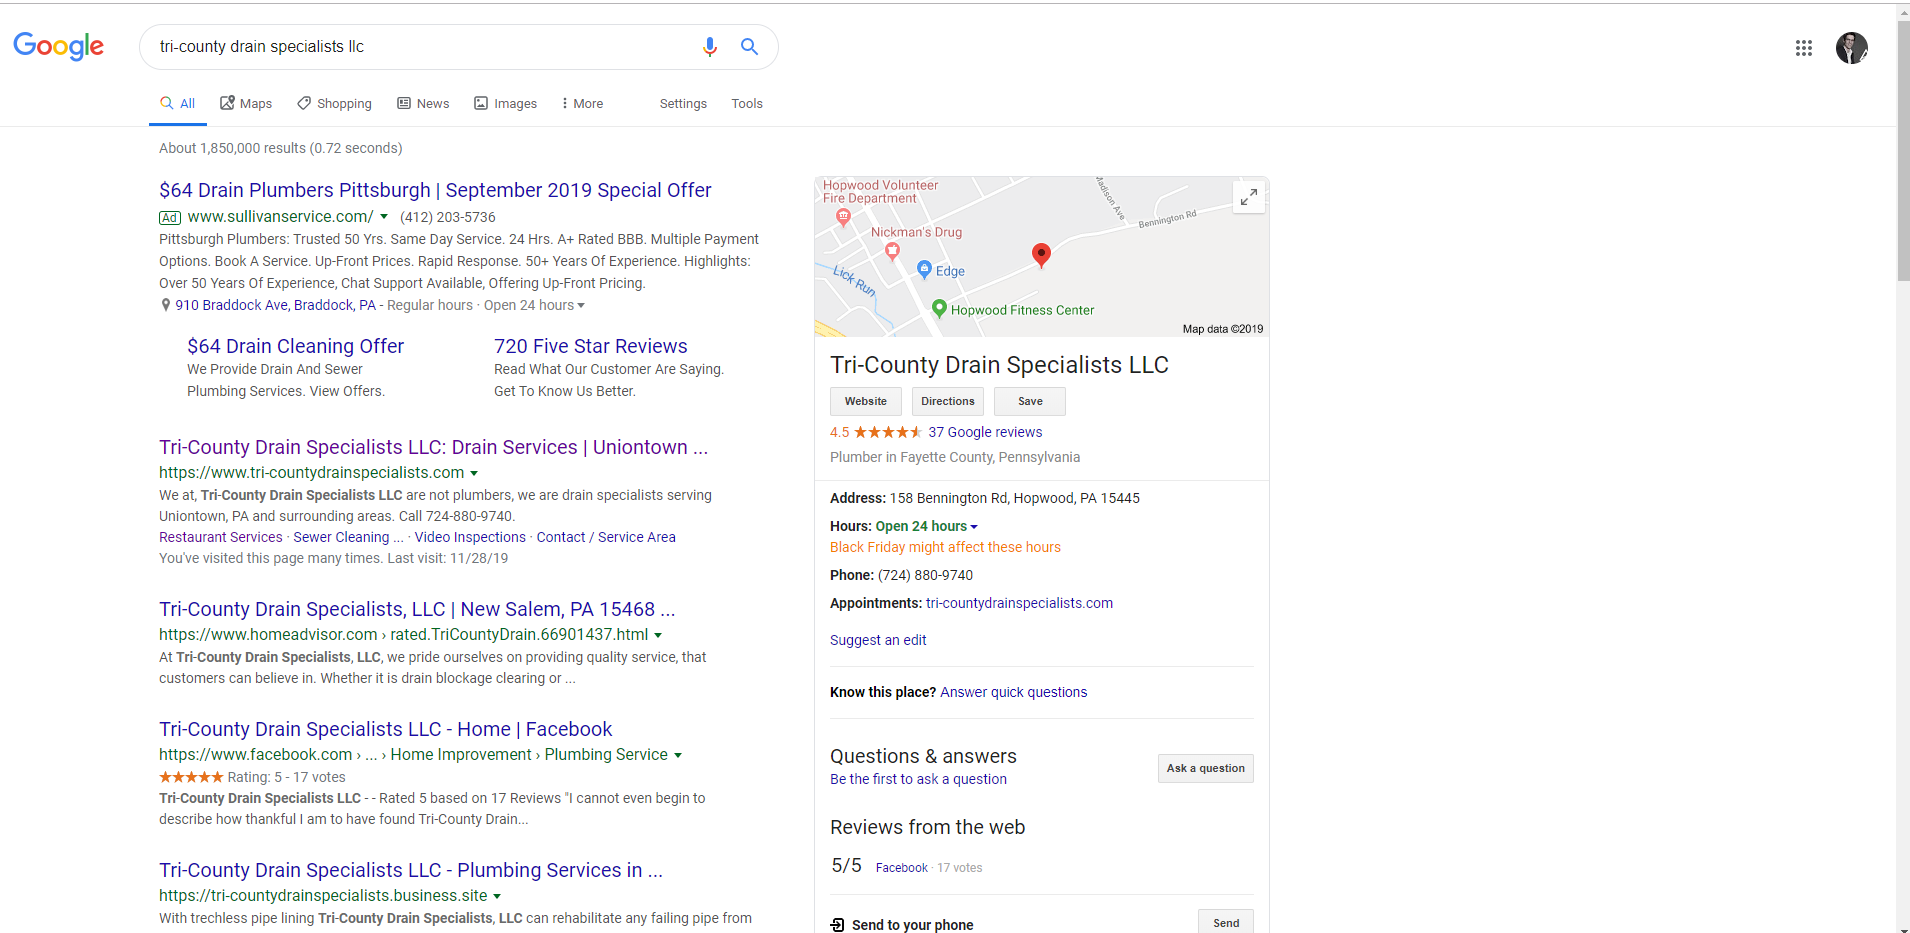
Task: Save the business with the Save button
Action: click(1030, 401)
